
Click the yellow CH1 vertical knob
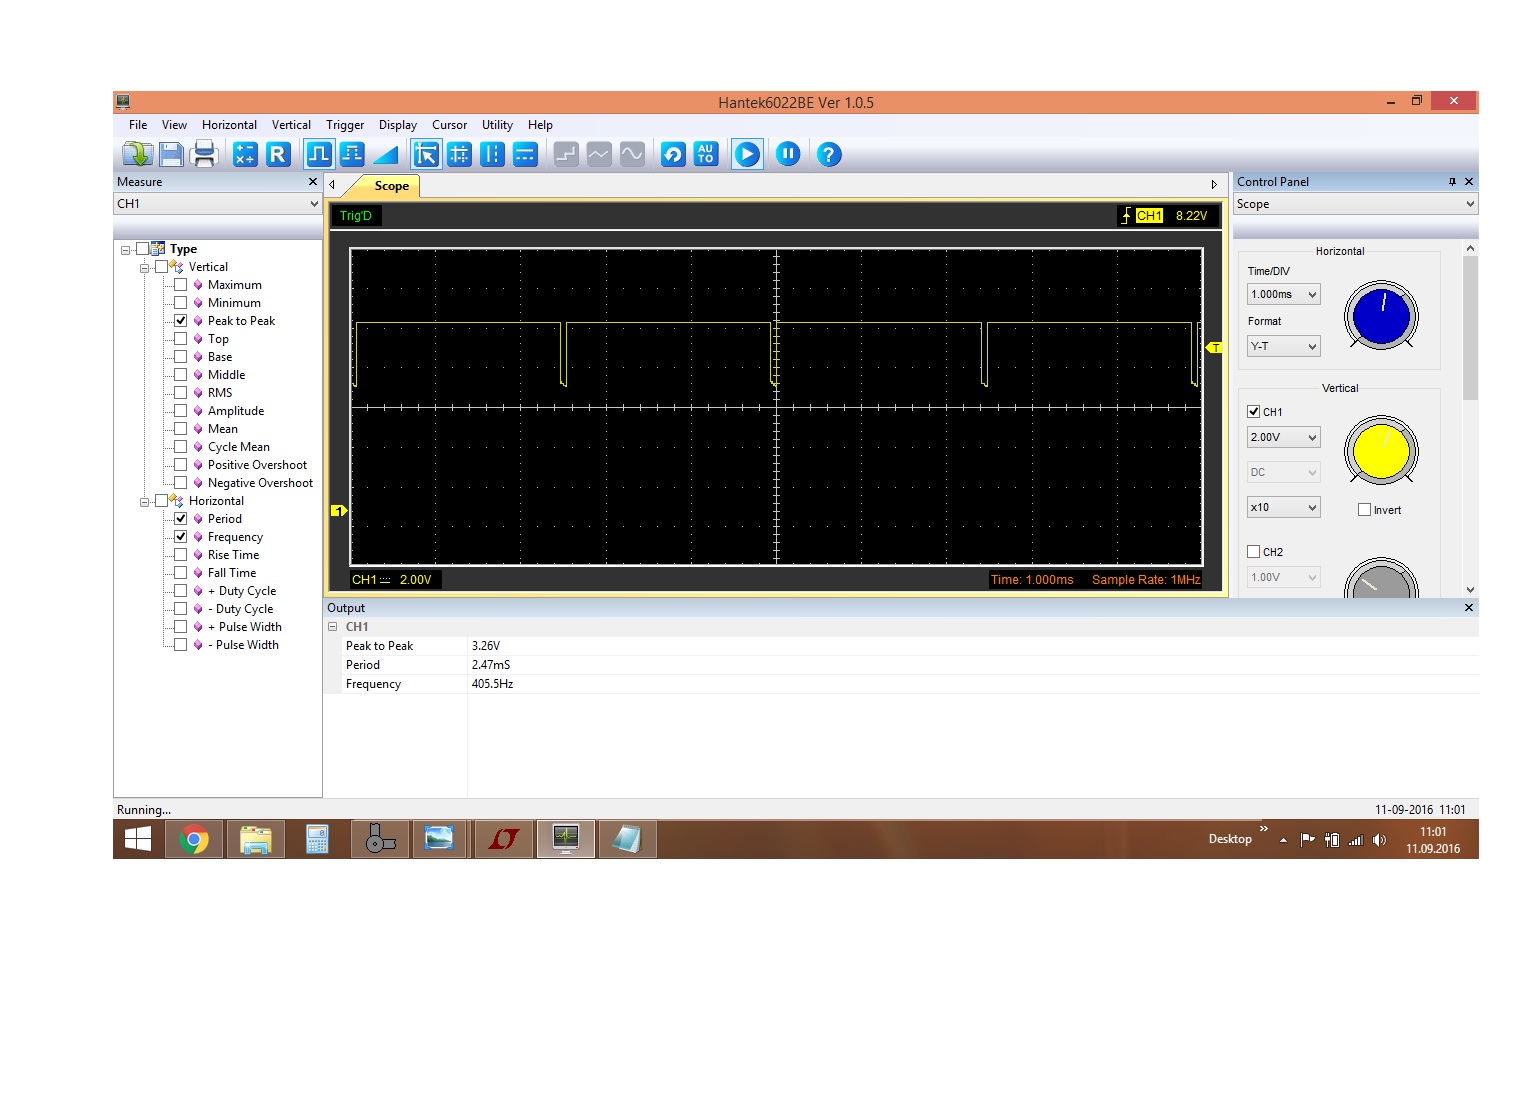1381,451
